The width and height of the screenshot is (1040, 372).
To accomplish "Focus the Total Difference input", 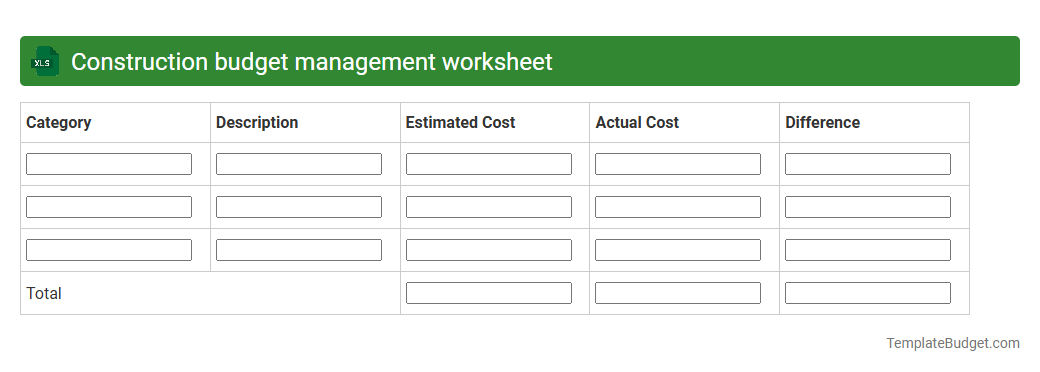I will 868,293.
